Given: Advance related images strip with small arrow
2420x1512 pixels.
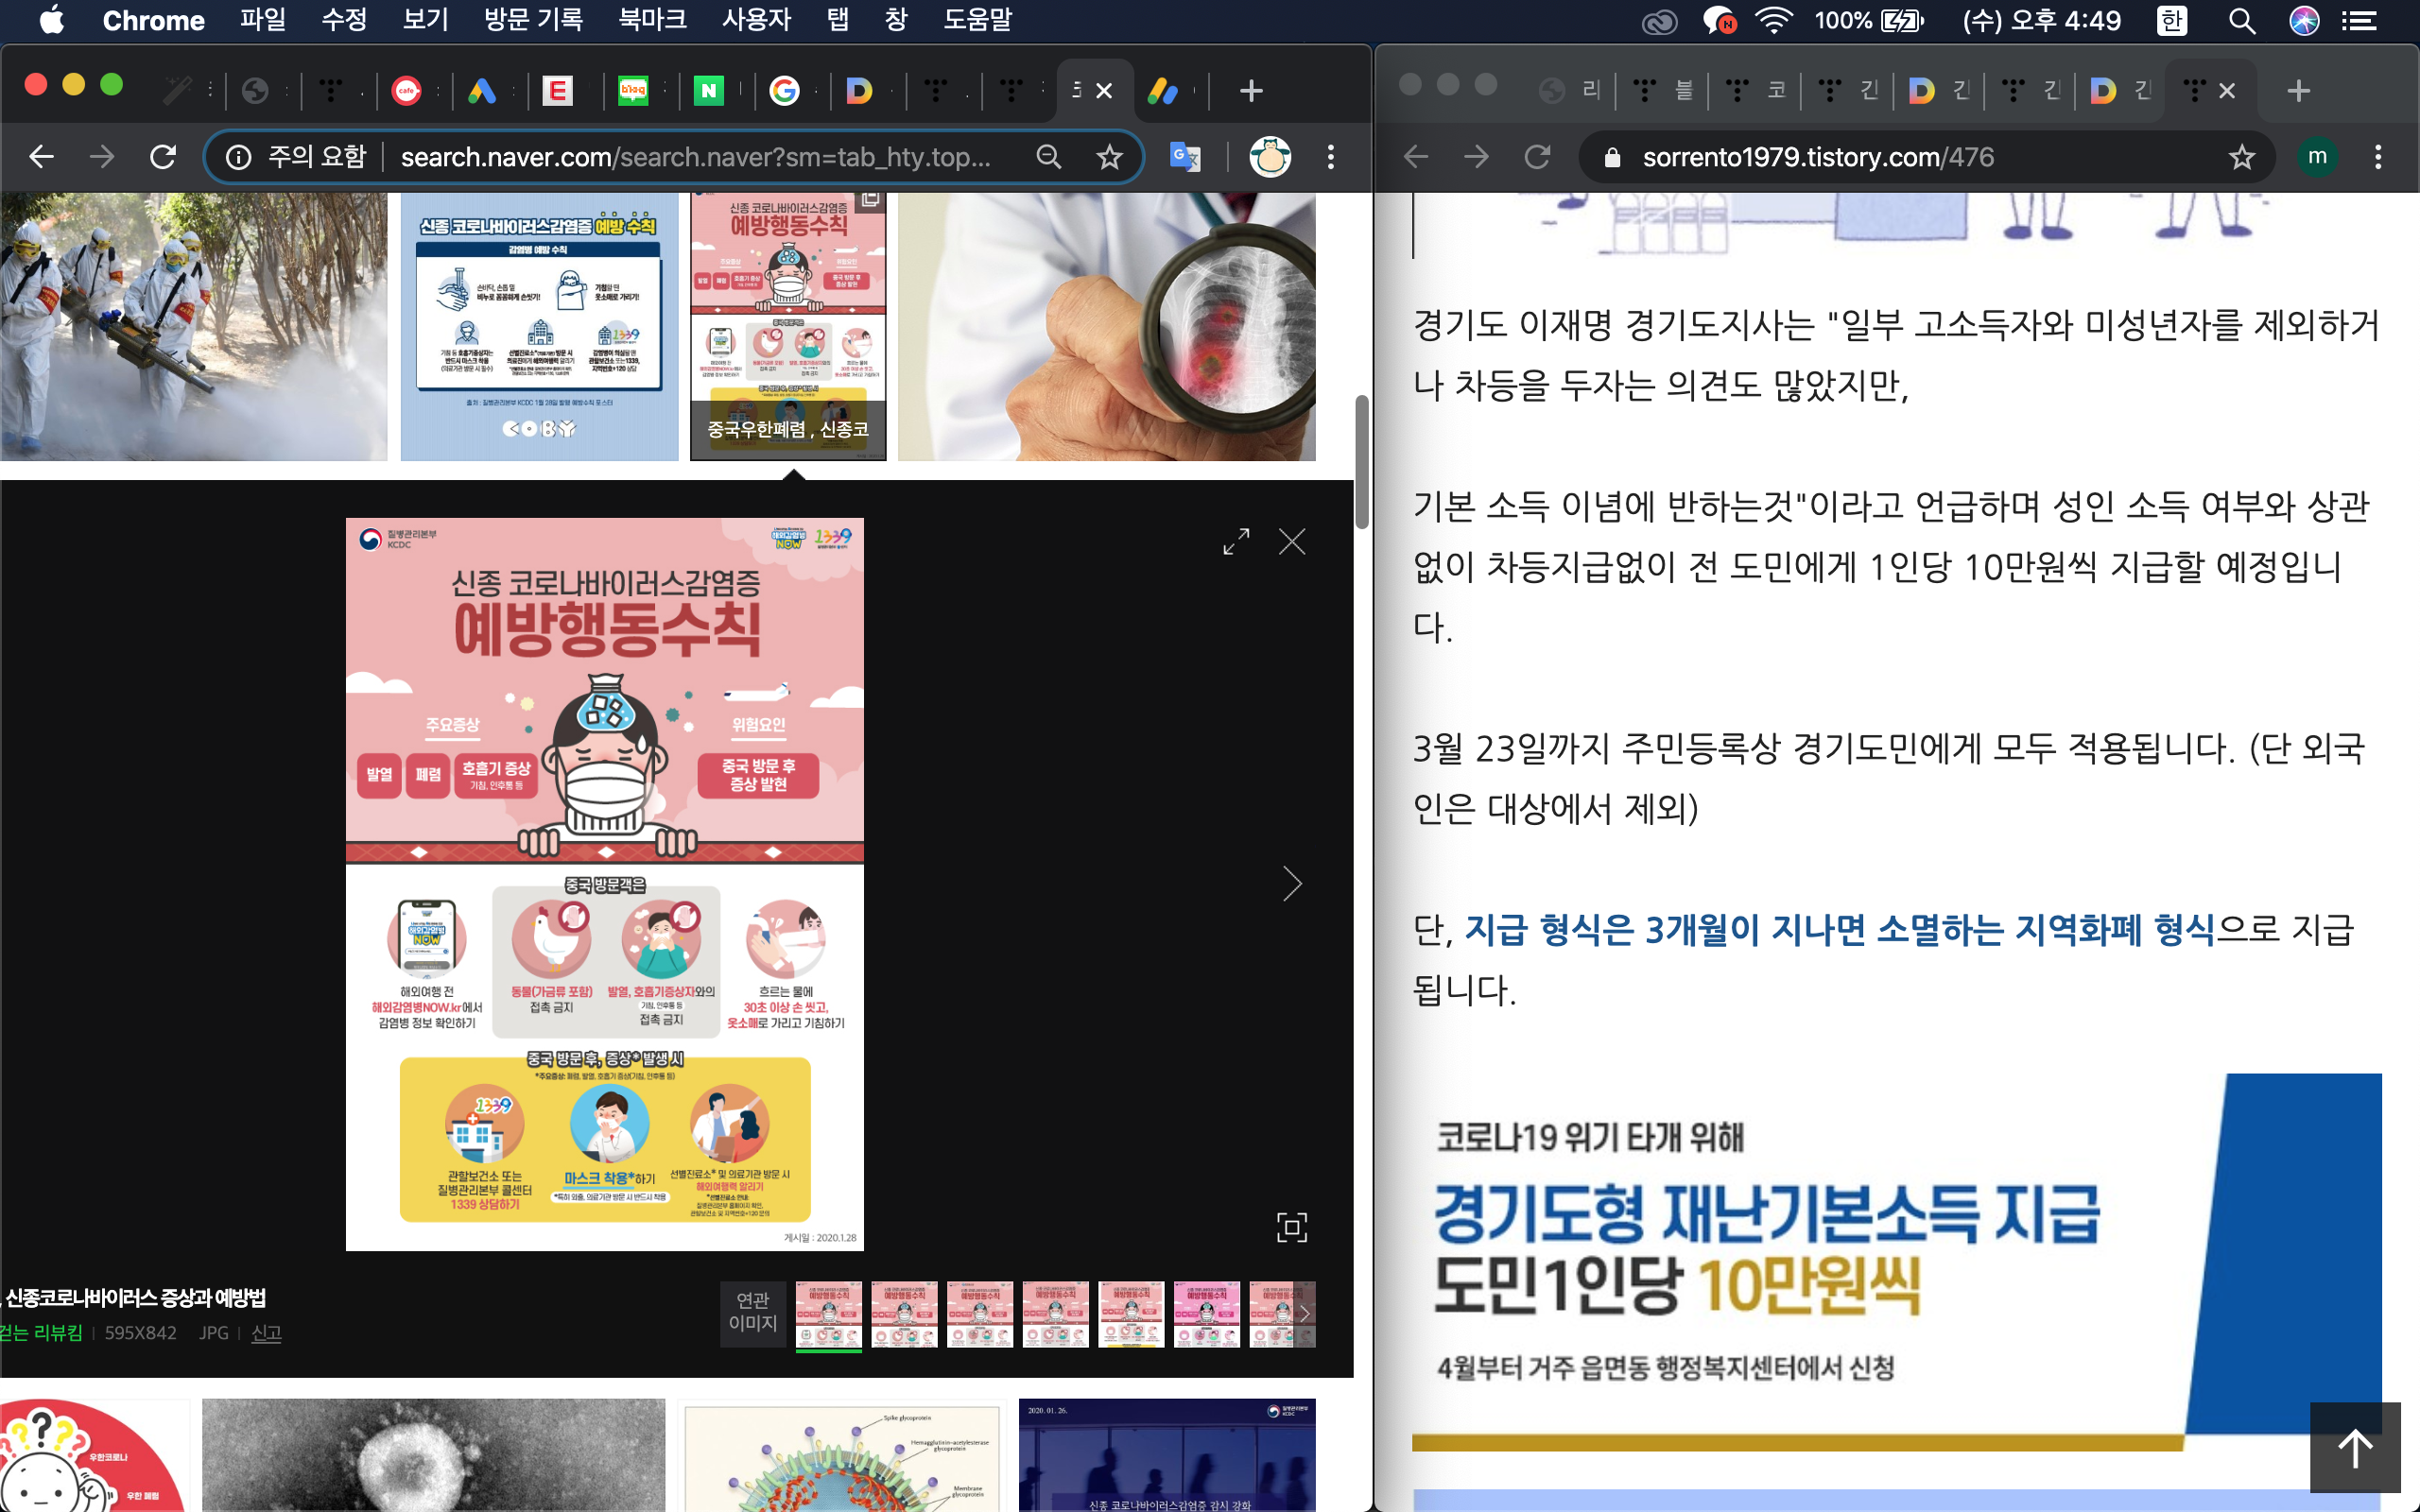Looking at the screenshot, I should [x=1303, y=1314].
